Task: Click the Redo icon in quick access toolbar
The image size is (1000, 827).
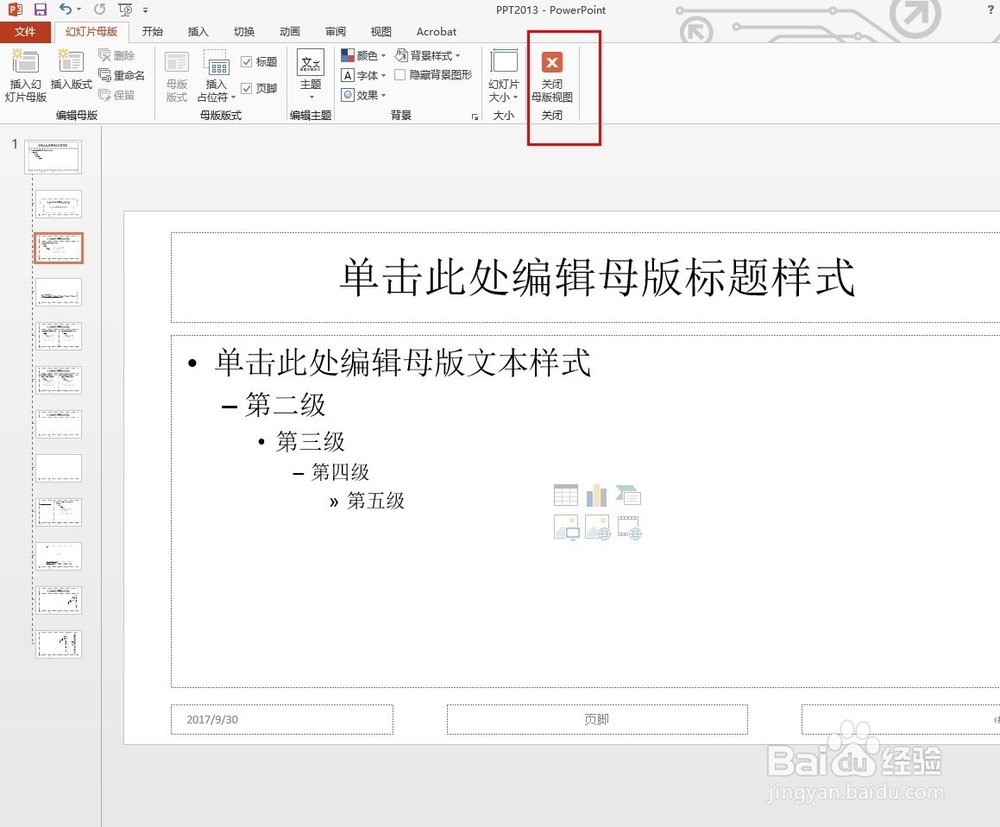Action: click(x=99, y=10)
